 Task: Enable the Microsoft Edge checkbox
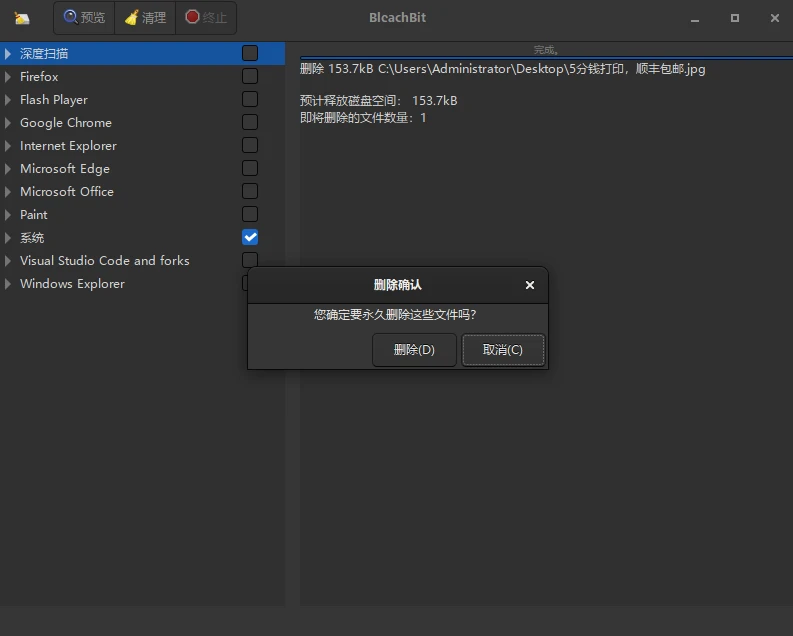250,168
